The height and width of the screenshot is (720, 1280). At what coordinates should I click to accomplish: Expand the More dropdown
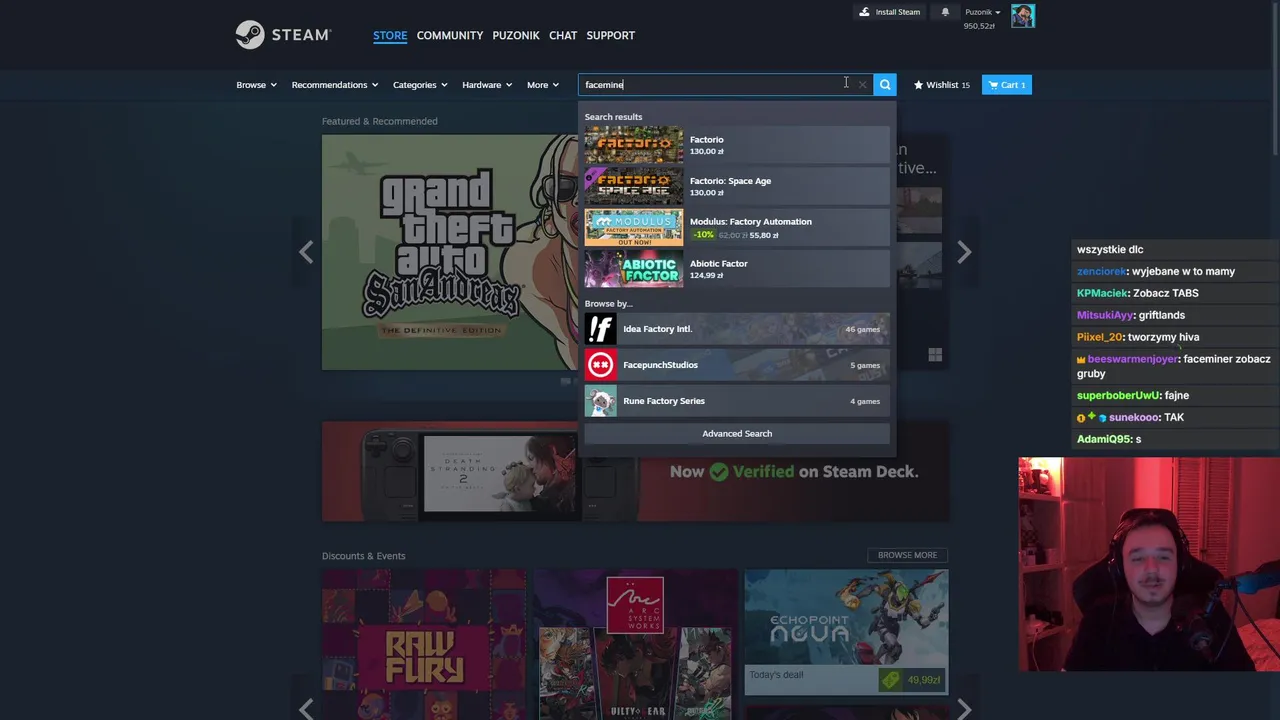[x=543, y=85]
